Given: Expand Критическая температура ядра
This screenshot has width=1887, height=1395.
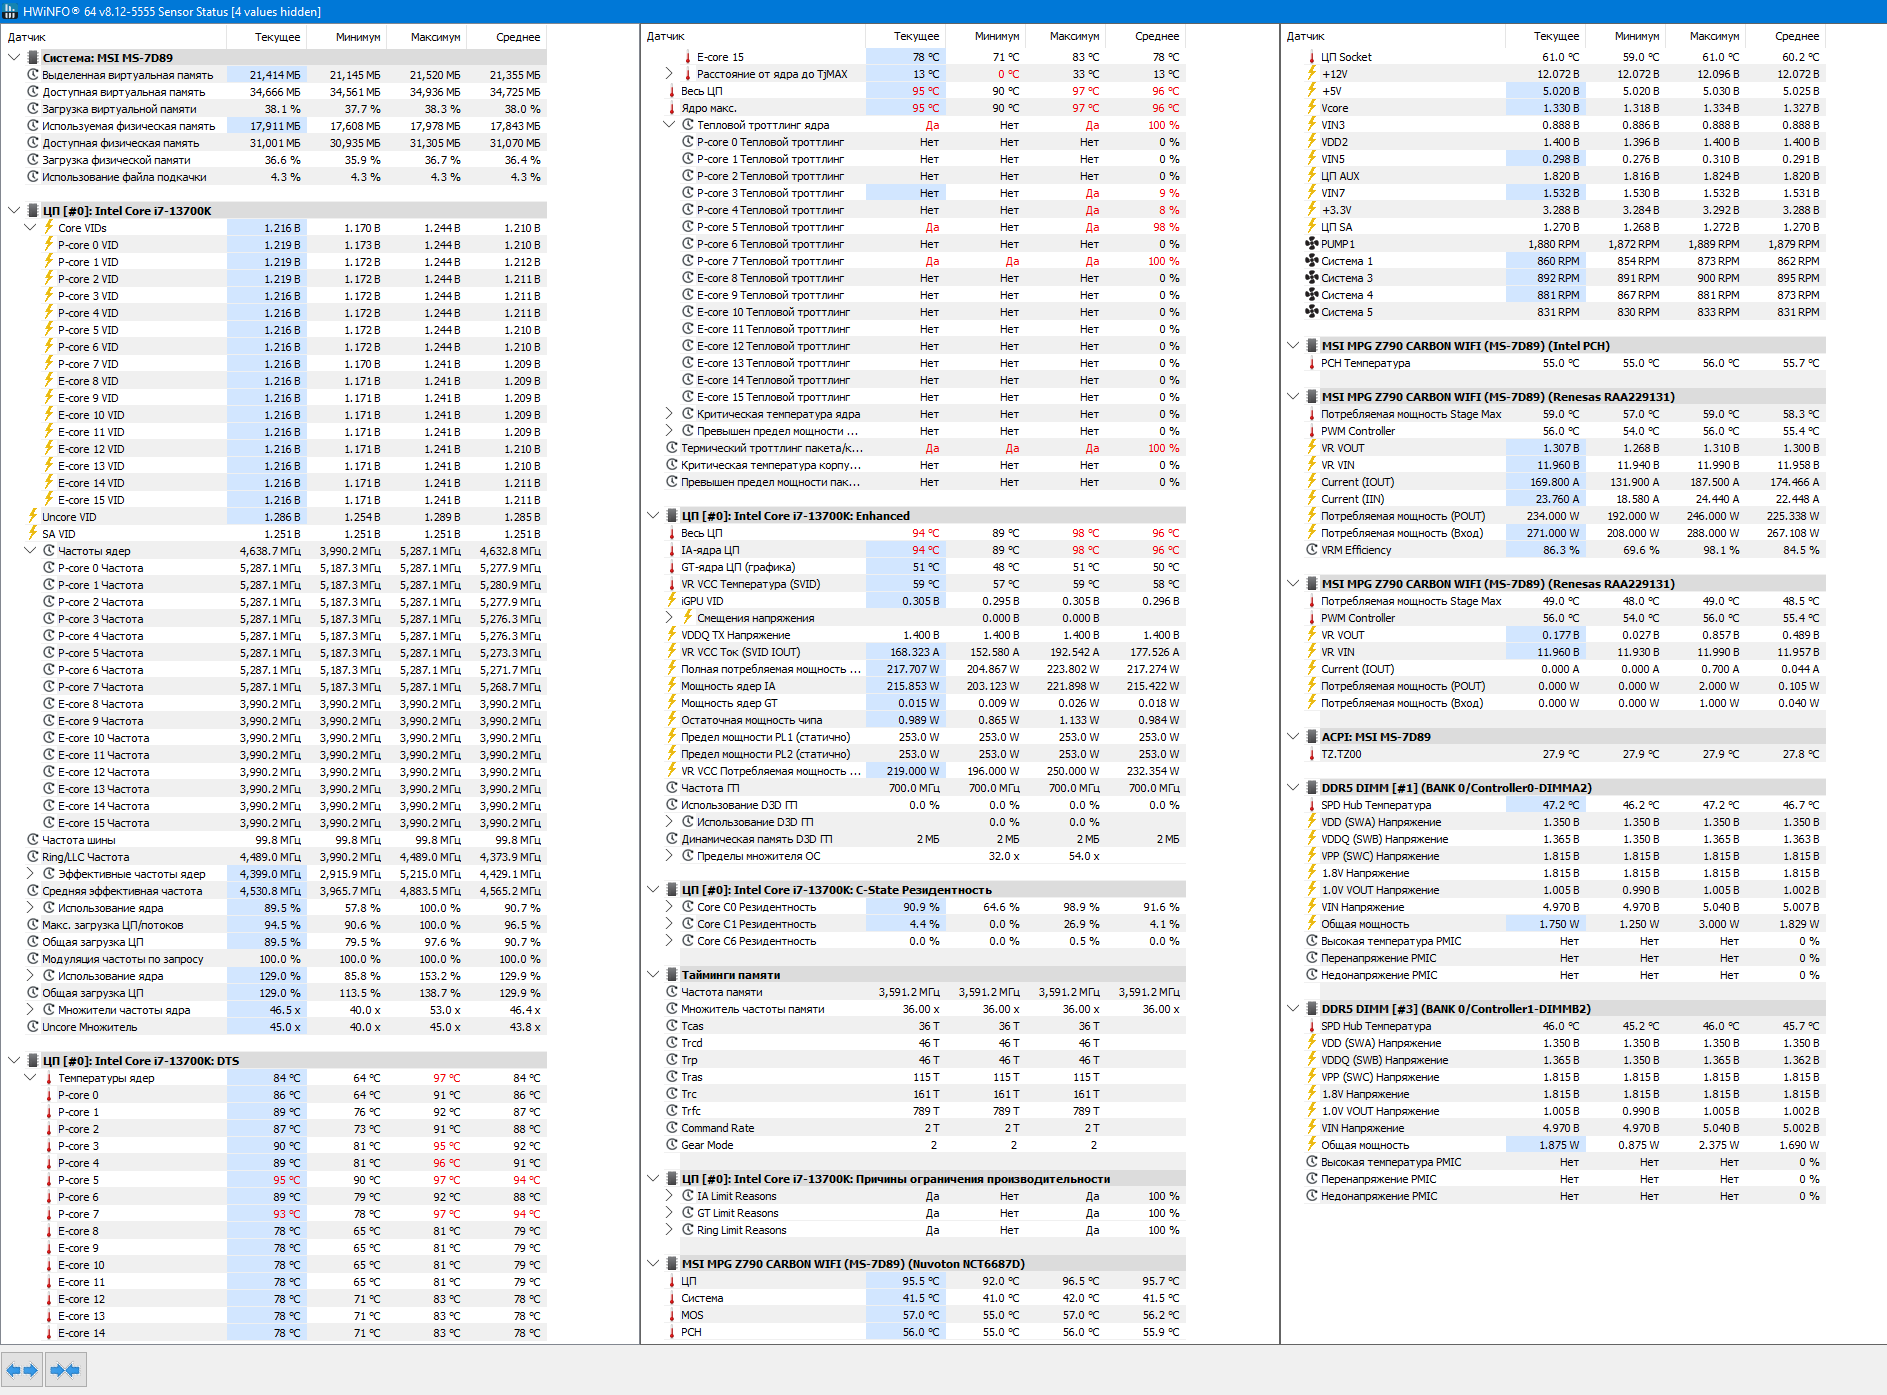Looking at the screenshot, I should [x=669, y=414].
